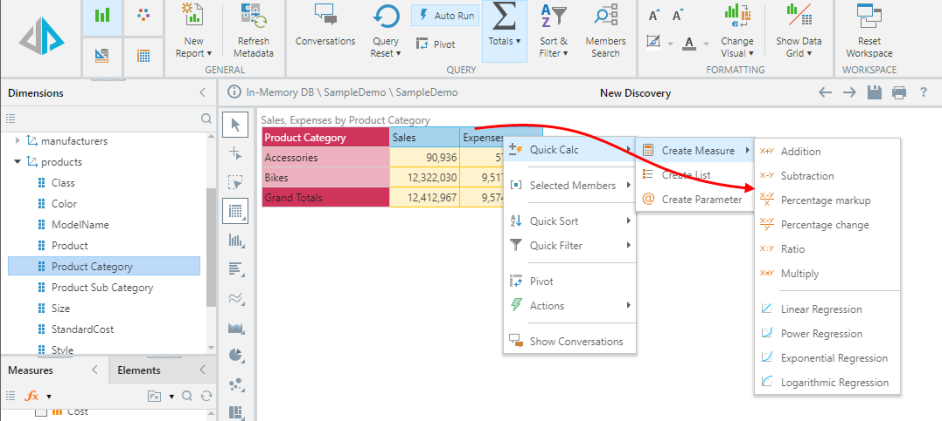Choose the Percentage markup calc

click(x=827, y=200)
